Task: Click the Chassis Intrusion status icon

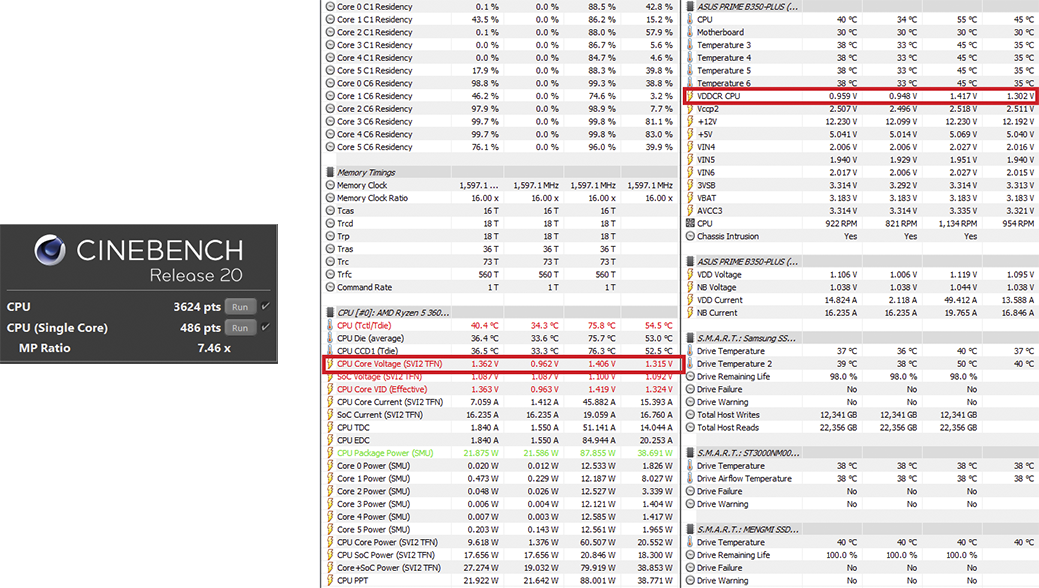Action: click(690, 236)
